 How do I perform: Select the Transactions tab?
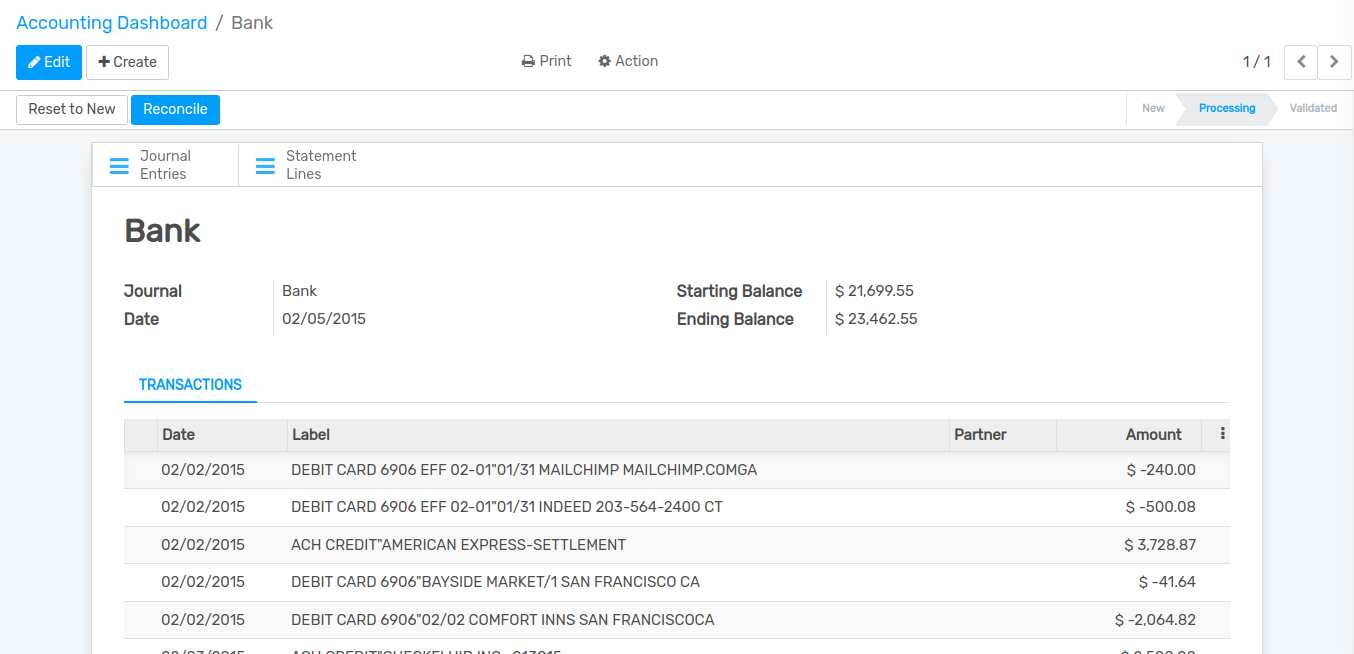(190, 385)
